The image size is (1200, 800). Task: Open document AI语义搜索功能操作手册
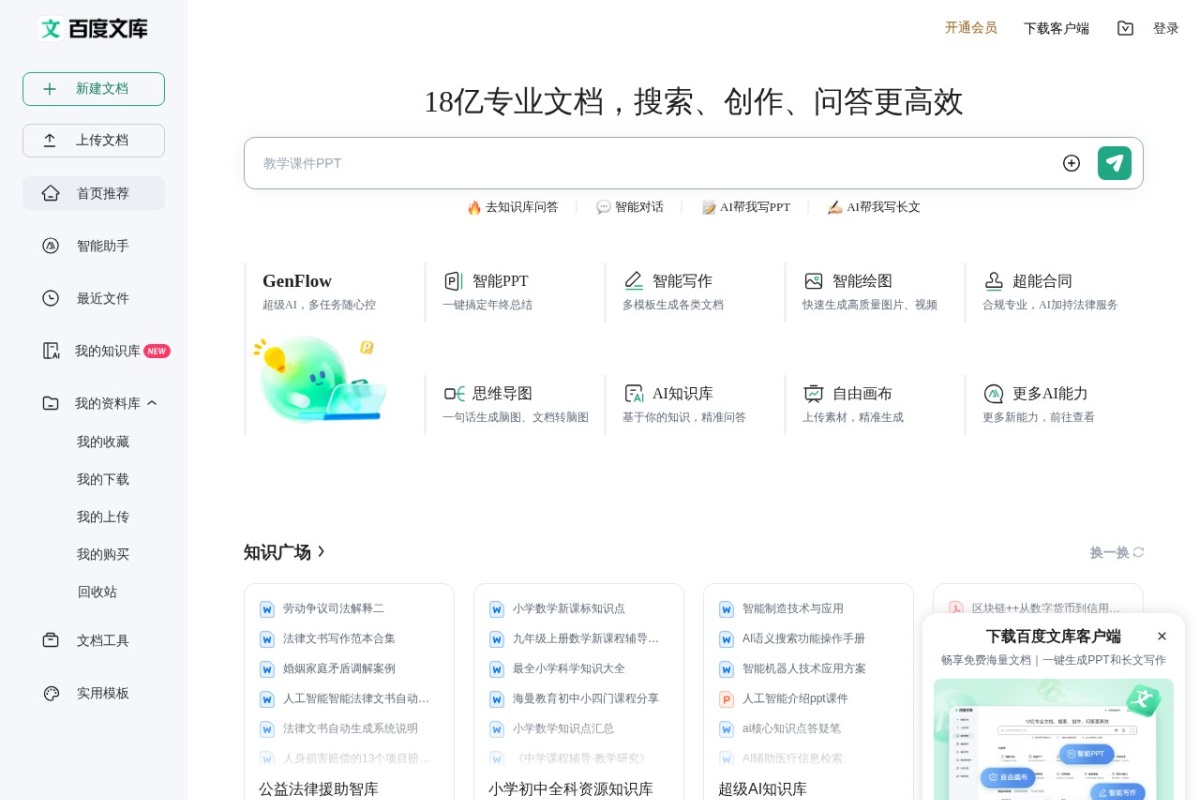804,638
